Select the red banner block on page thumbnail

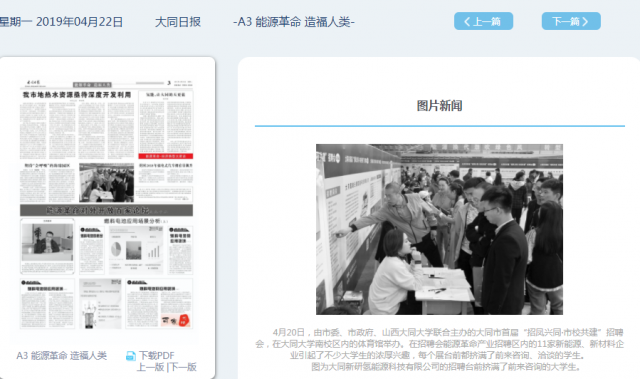coord(165,156)
